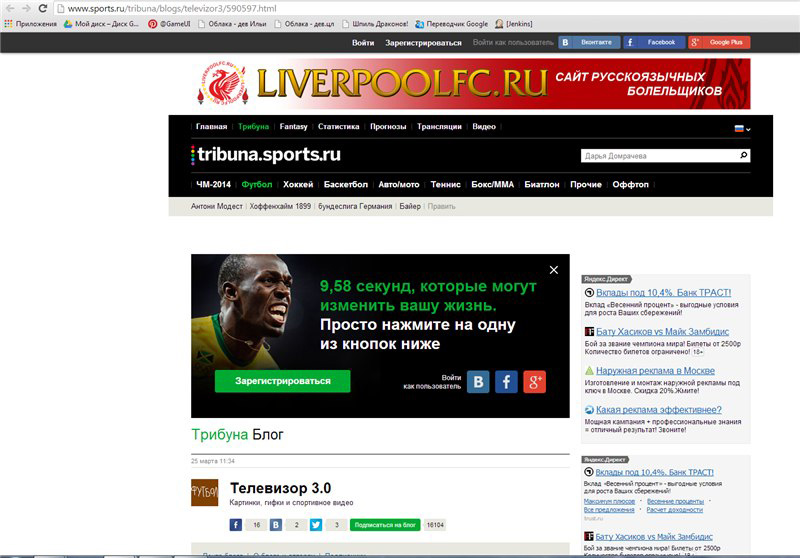Screen dimensions: 800x558
Task: Open the Приложения apps bookmark
Action: [31, 23]
